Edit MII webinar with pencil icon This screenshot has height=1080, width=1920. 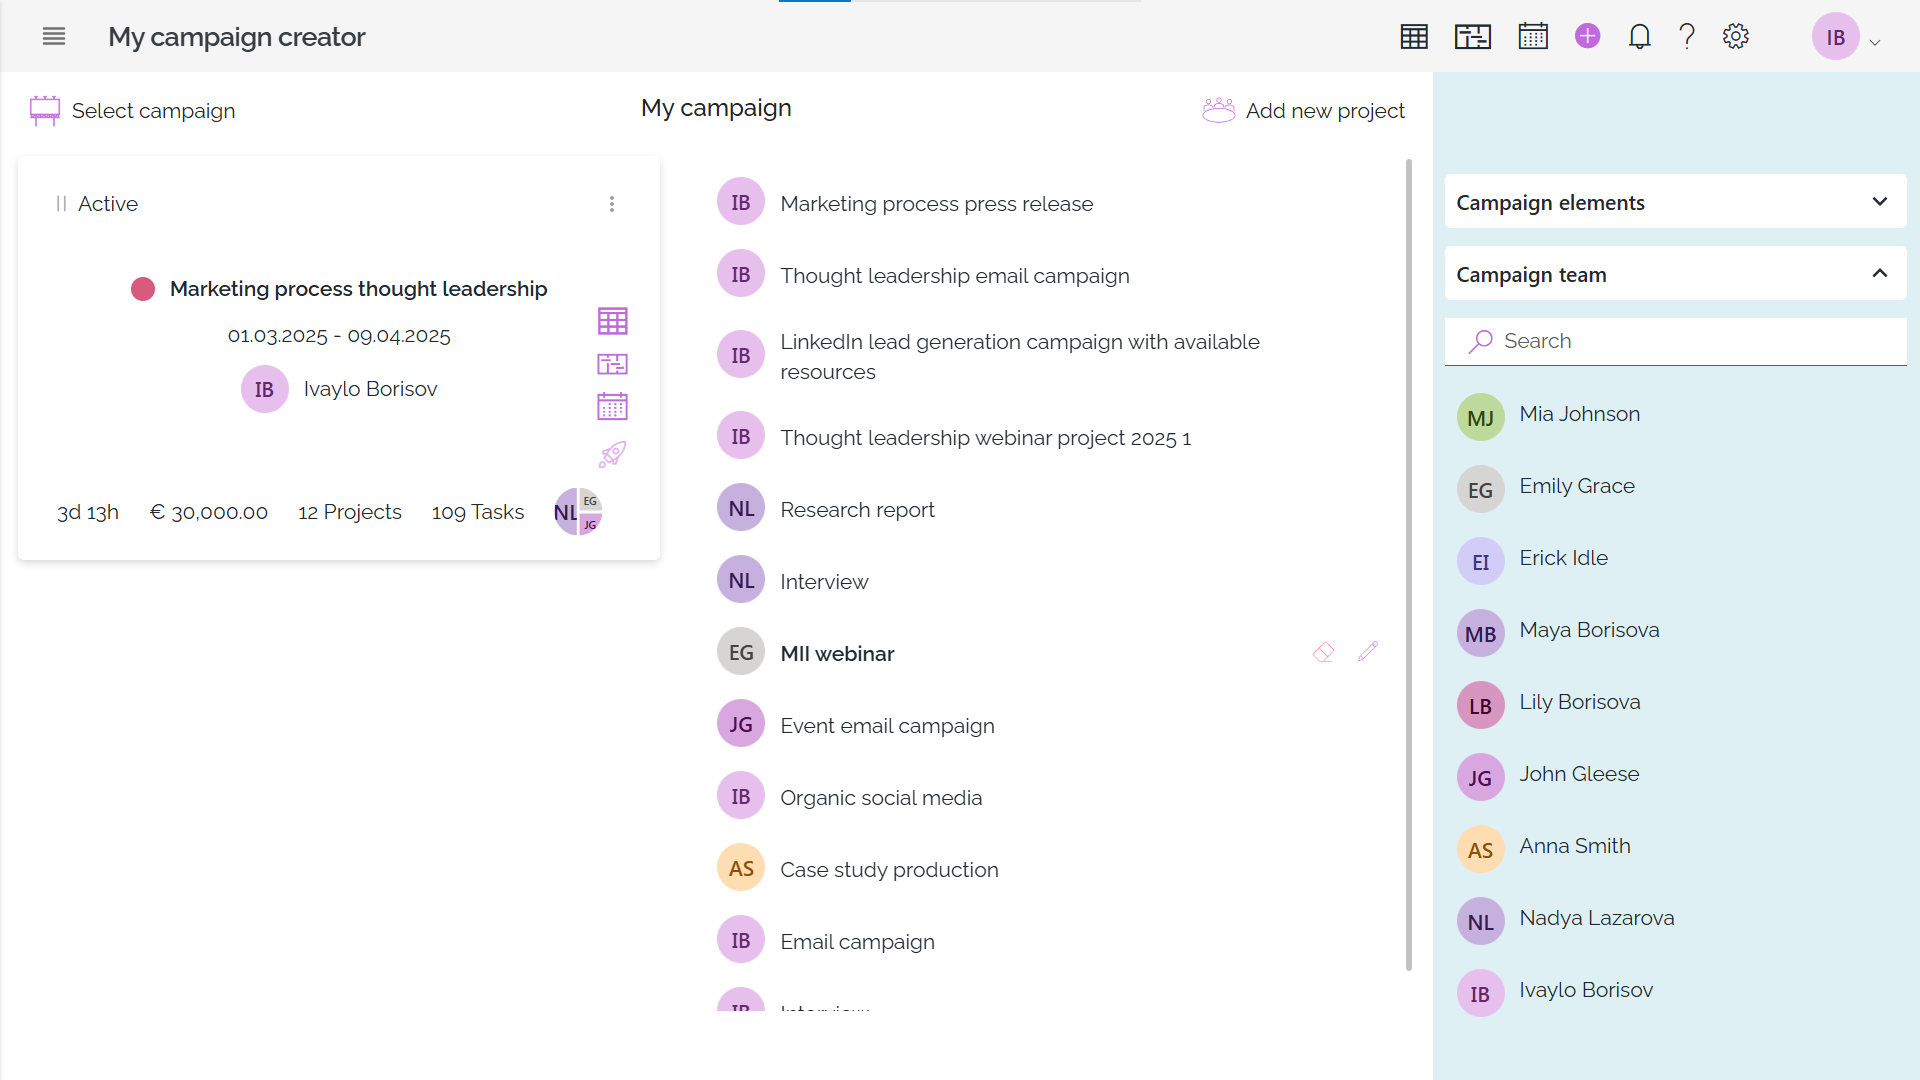point(1368,652)
